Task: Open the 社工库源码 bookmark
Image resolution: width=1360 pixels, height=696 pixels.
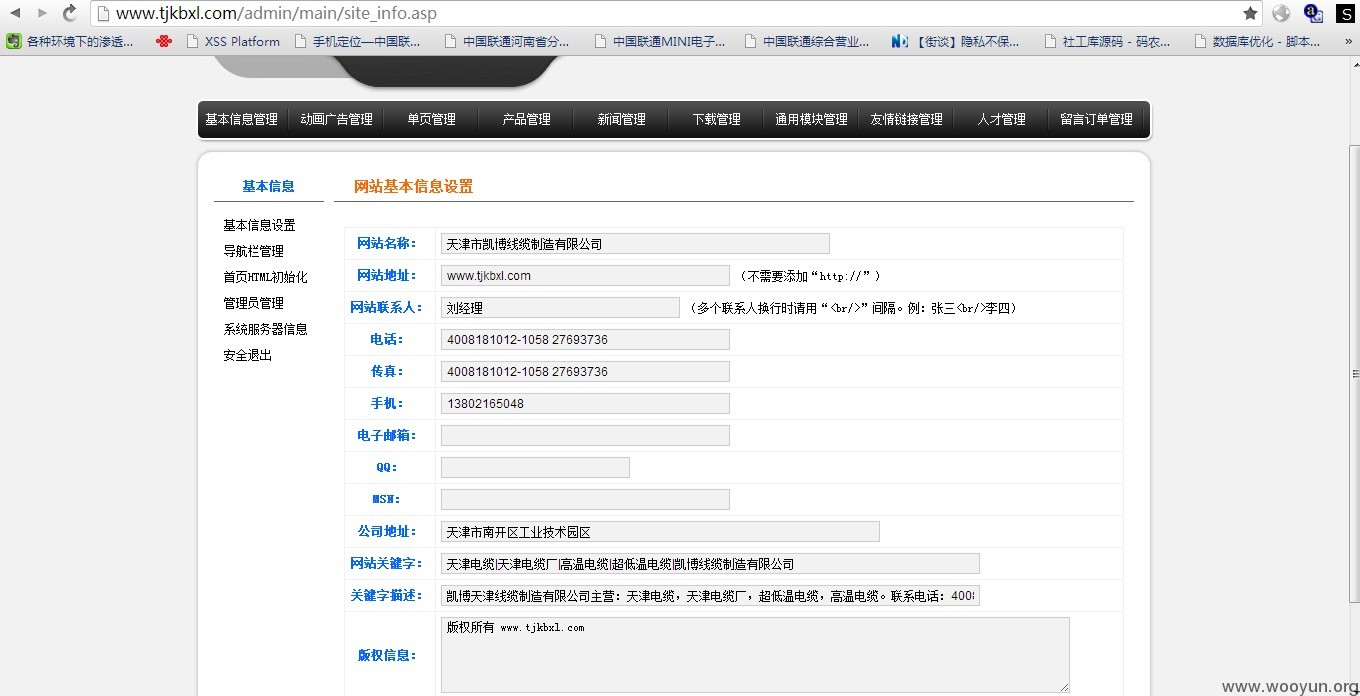Action: (x=1107, y=41)
